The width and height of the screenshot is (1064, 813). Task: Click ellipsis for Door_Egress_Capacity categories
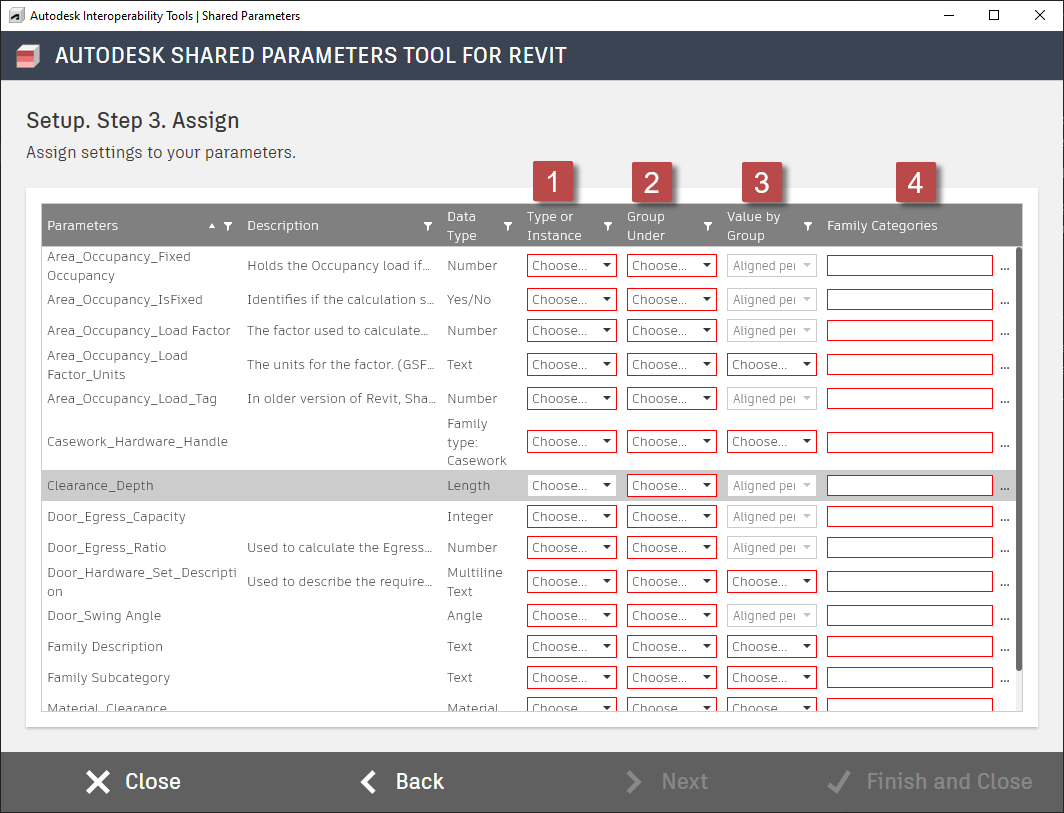(x=1005, y=519)
